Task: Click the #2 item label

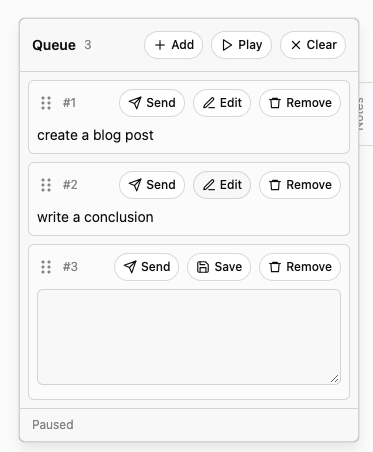Action: click(70, 185)
